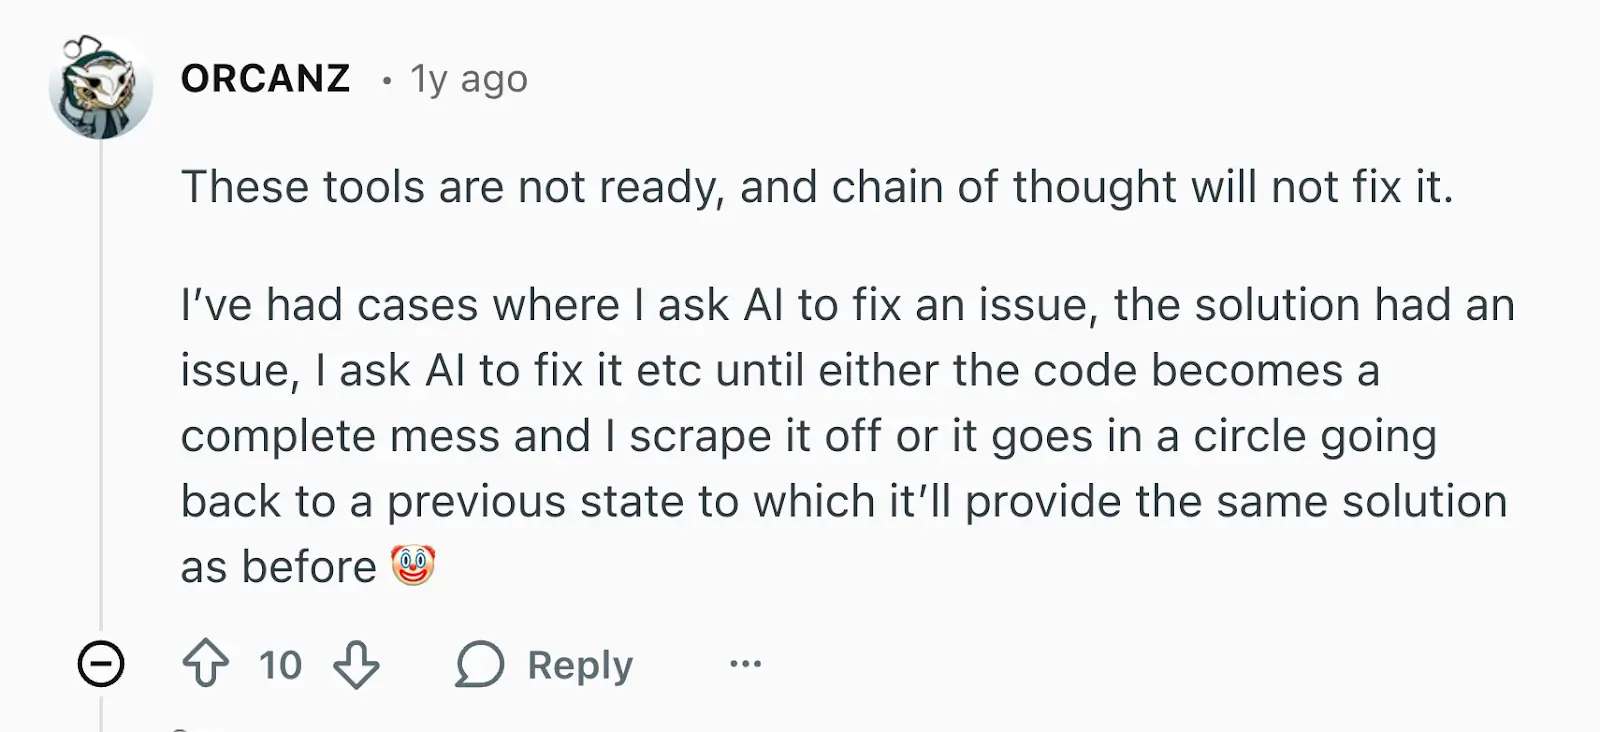1600x732 pixels.
Task: Upvote ORCANZ's comment with the arrow icon
Action: (x=208, y=663)
